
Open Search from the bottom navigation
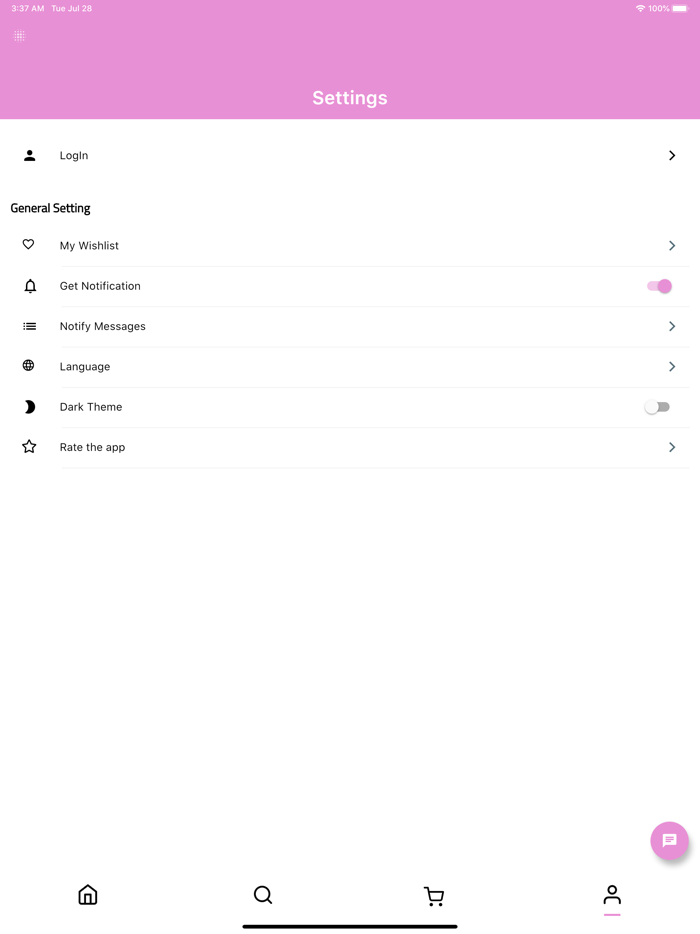pyautogui.click(x=263, y=895)
